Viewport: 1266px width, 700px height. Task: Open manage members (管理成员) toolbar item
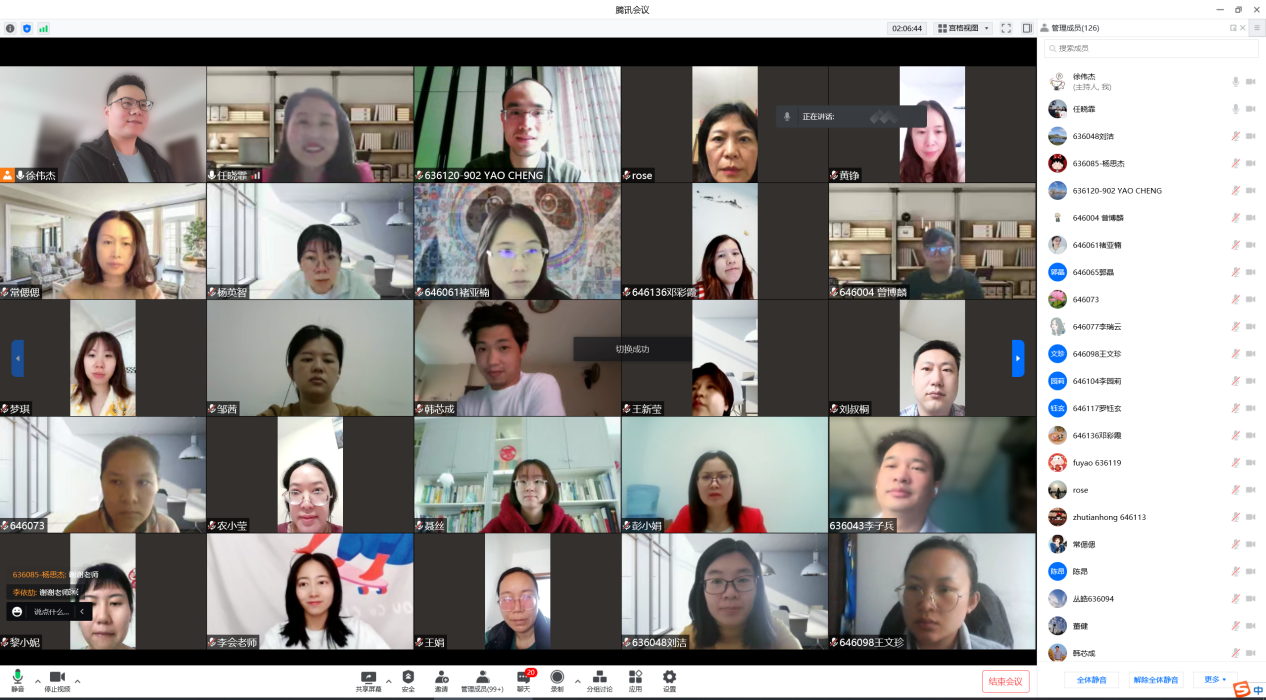(482, 680)
